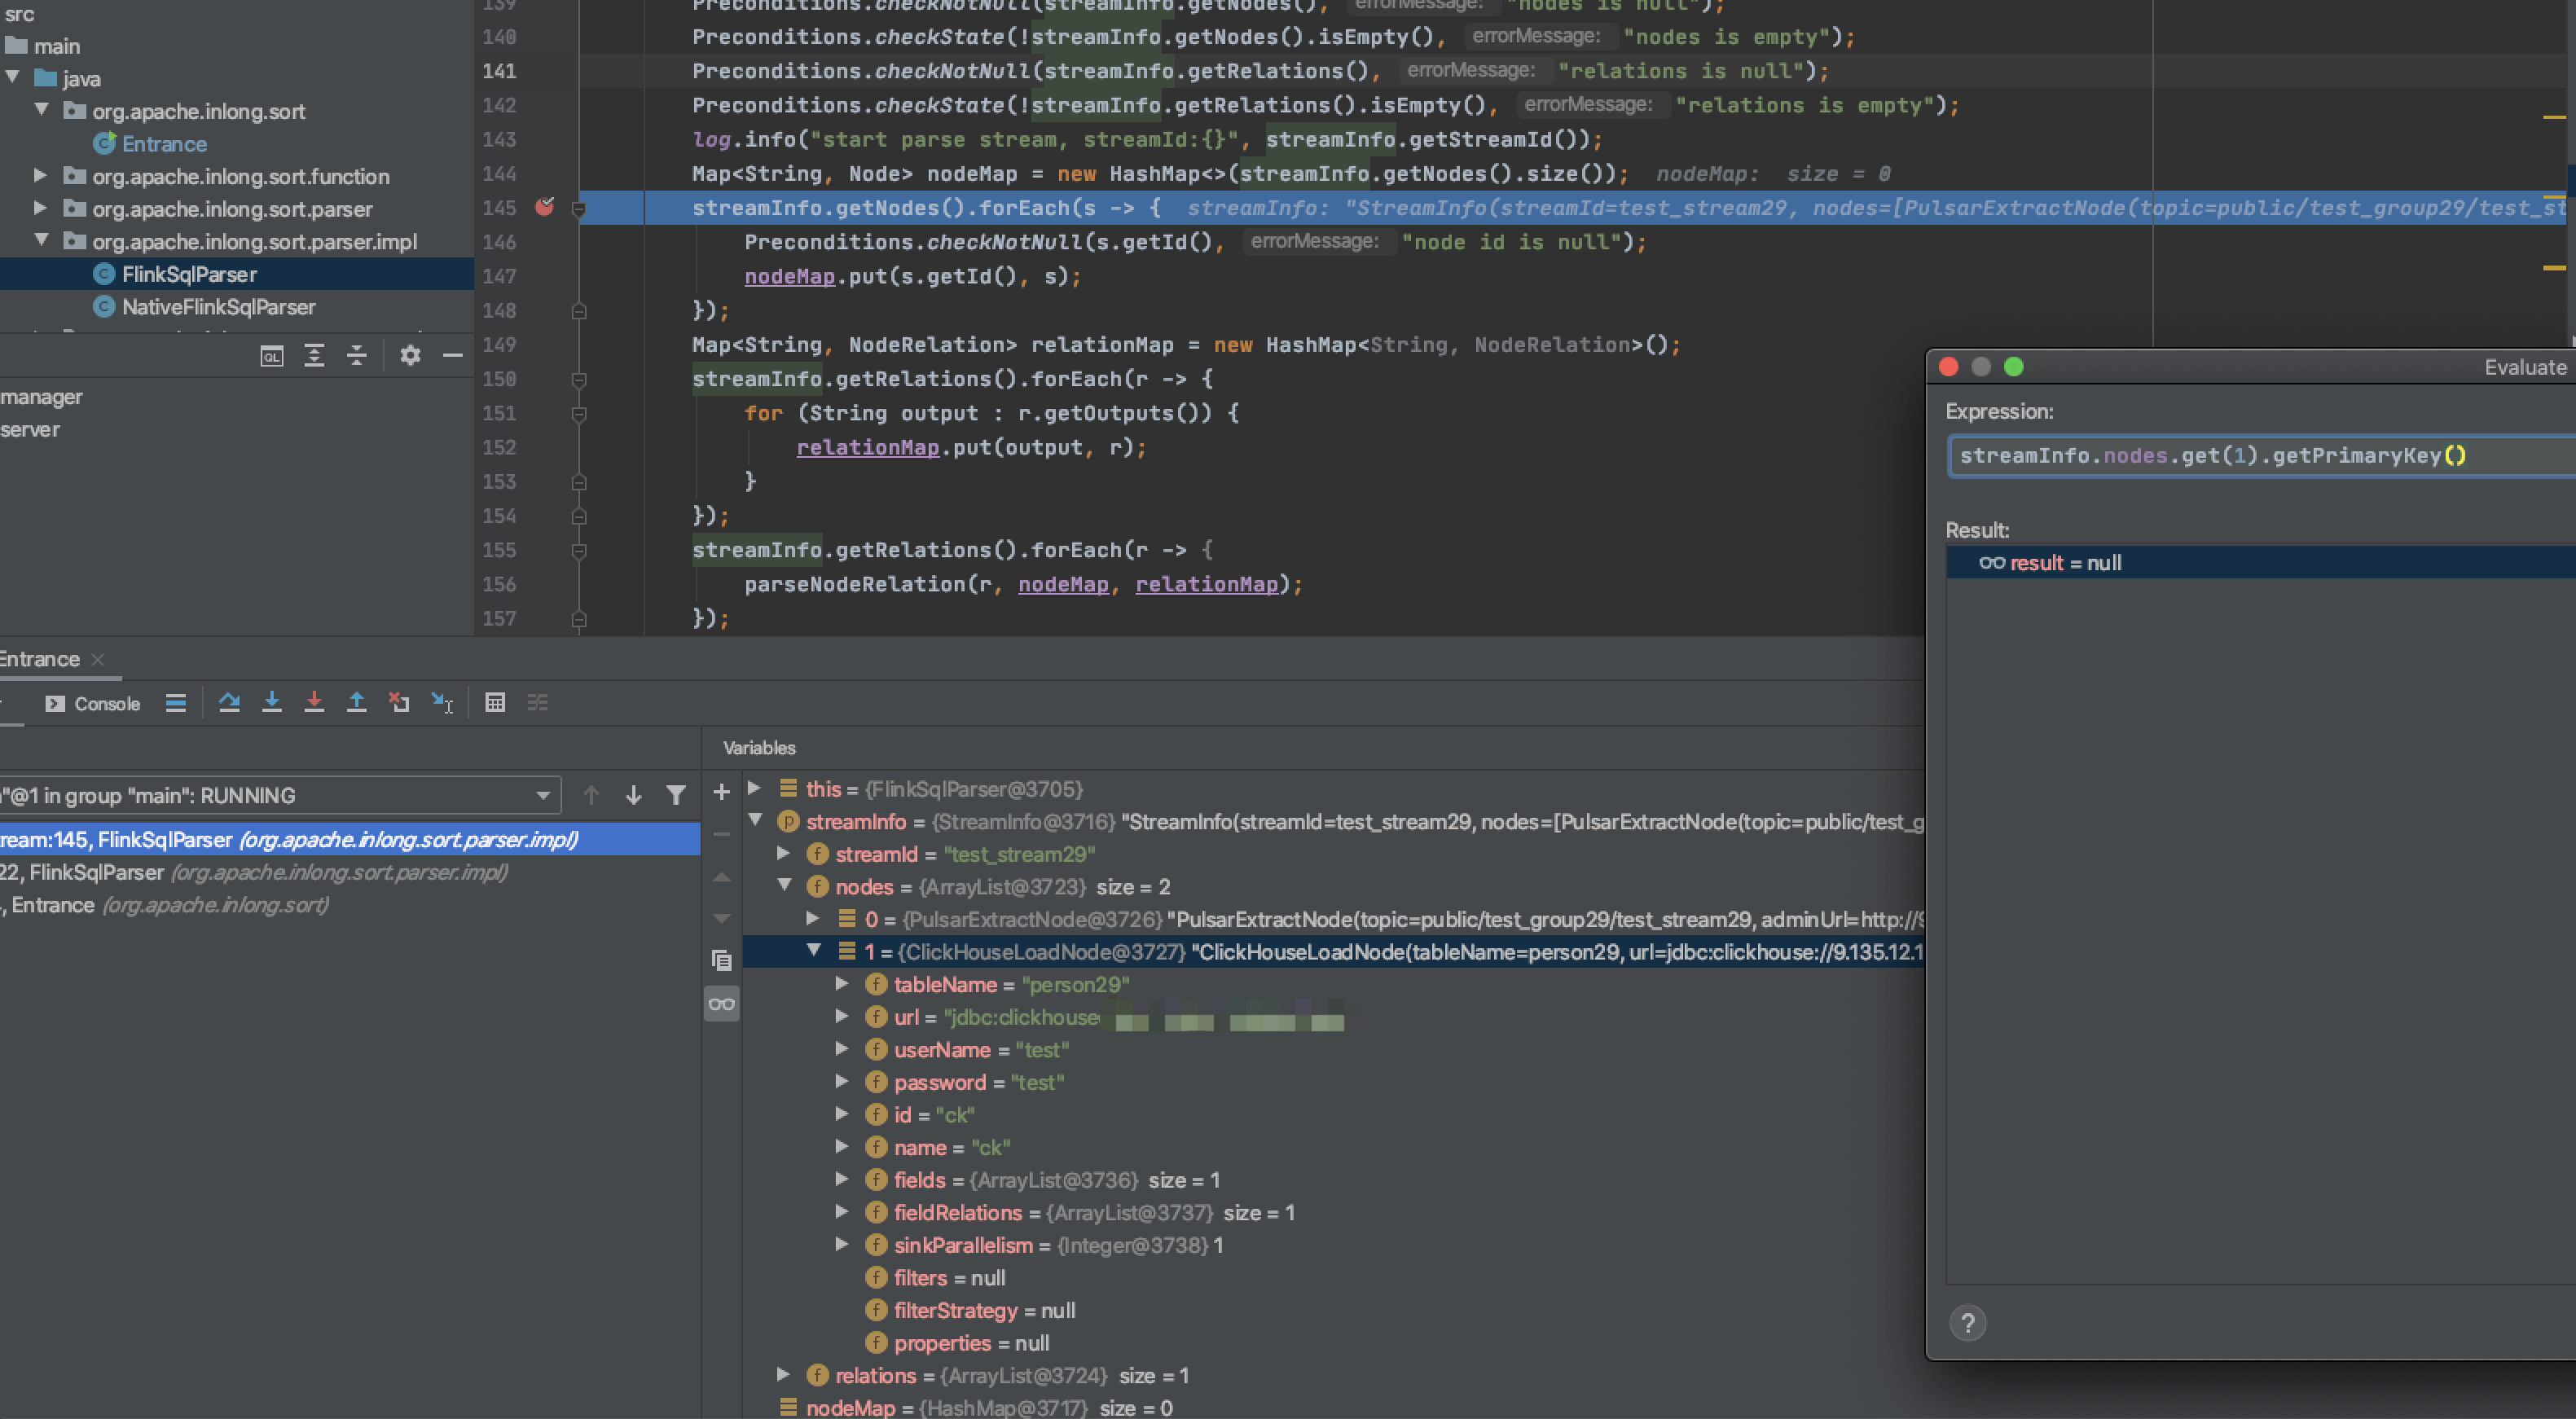Close the Entrance debug session tab
The image size is (2576, 1419).
coord(98,659)
